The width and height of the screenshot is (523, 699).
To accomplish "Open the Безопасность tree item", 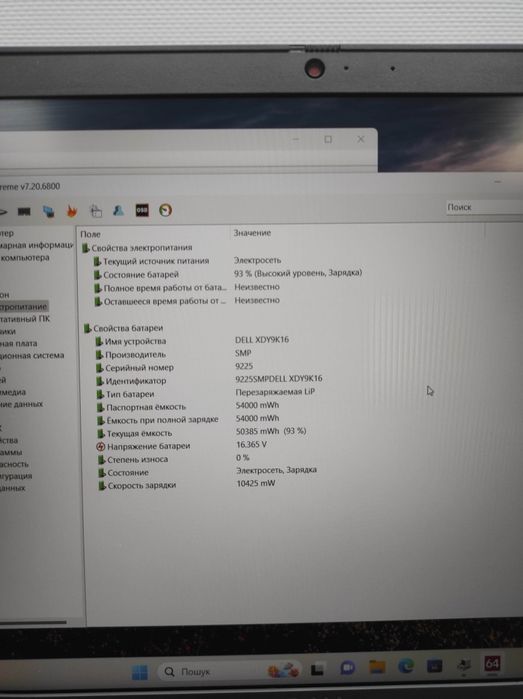I will pyautogui.click(x=14, y=464).
